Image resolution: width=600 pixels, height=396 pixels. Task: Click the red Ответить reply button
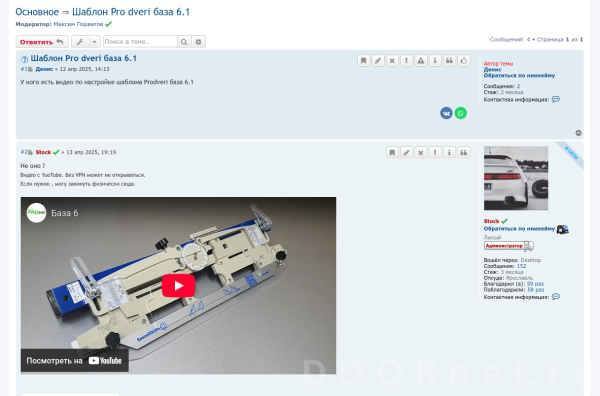pyautogui.click(x=42, y=42)
